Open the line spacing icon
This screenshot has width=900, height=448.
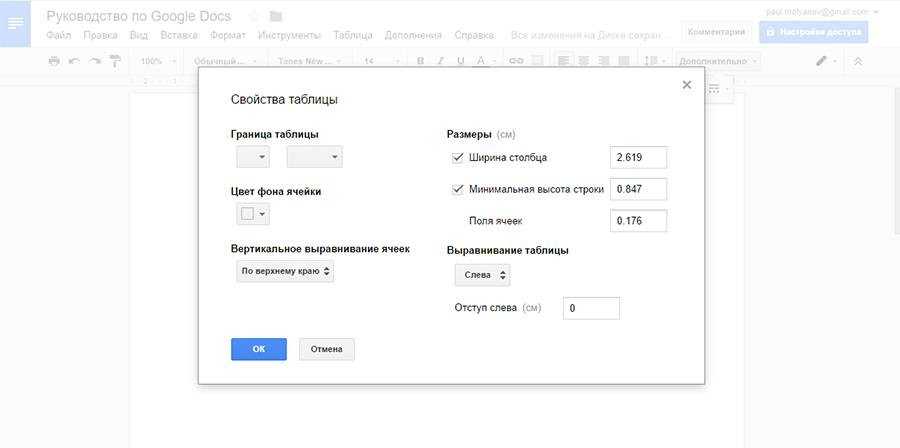pyautogui.click(x=654, y=61)
